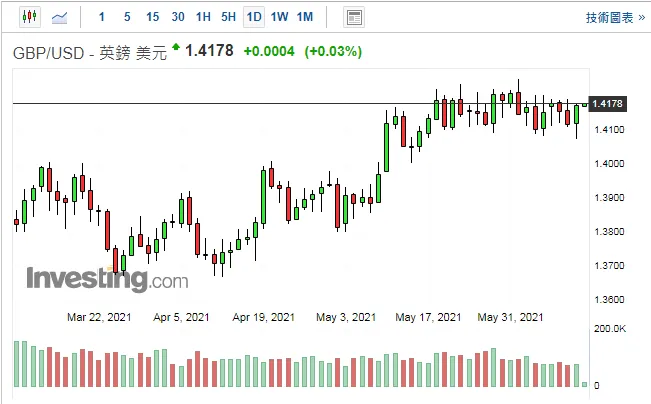Click the 1.3800 price axis label
651x404 pixels.
tap(609, 232)
